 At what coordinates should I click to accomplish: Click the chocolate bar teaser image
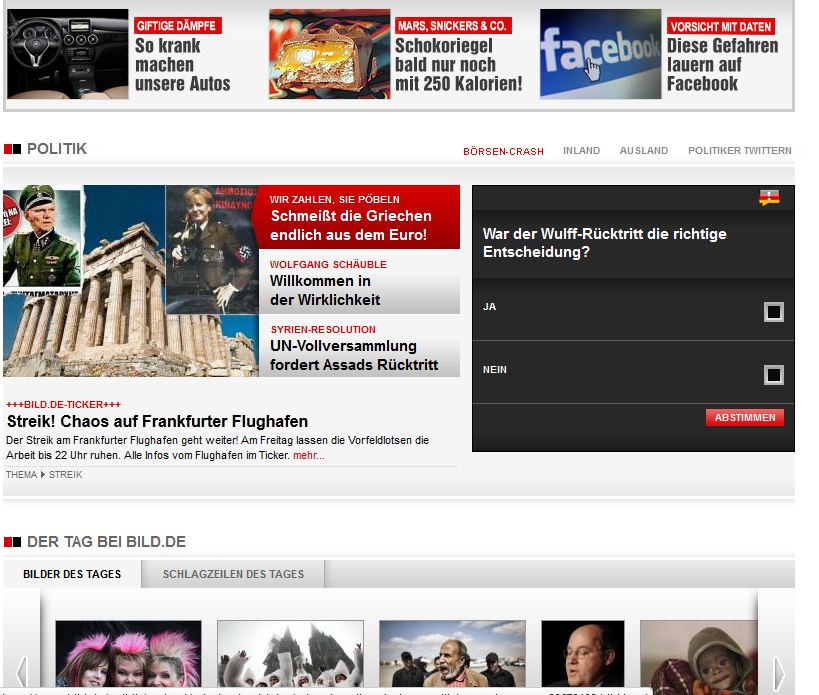click(x=327, y=53)
